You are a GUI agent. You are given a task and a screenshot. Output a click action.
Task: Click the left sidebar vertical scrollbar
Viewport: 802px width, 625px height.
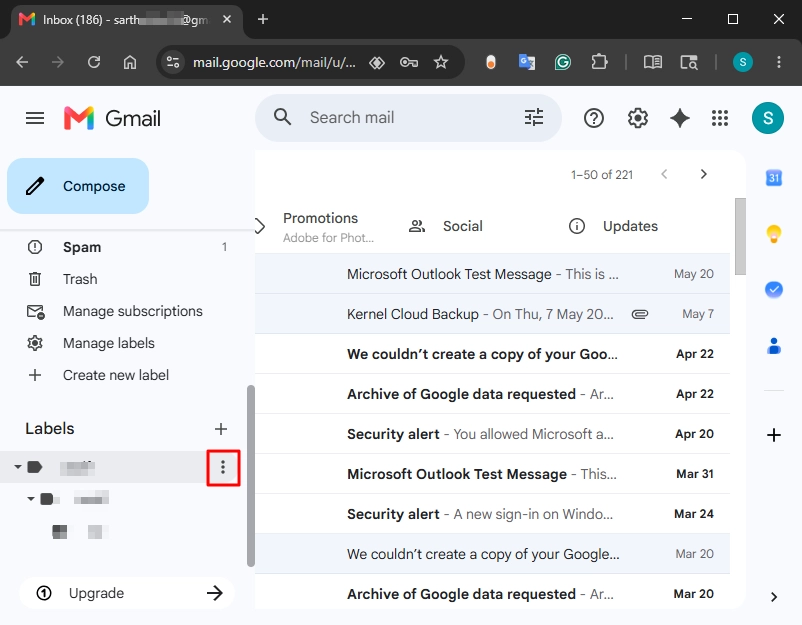pos(251,476)
